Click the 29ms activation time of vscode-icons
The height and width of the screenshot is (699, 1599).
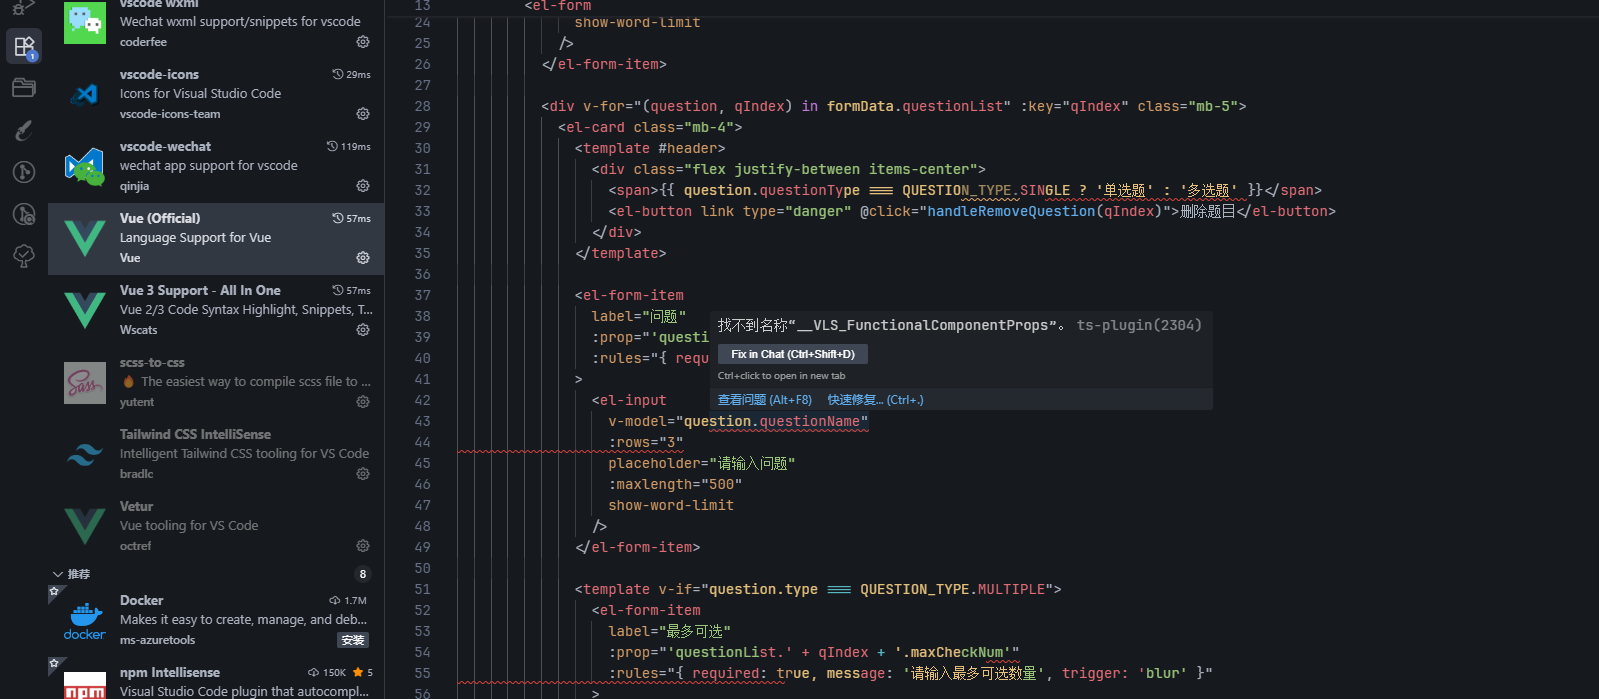(352, 74)
